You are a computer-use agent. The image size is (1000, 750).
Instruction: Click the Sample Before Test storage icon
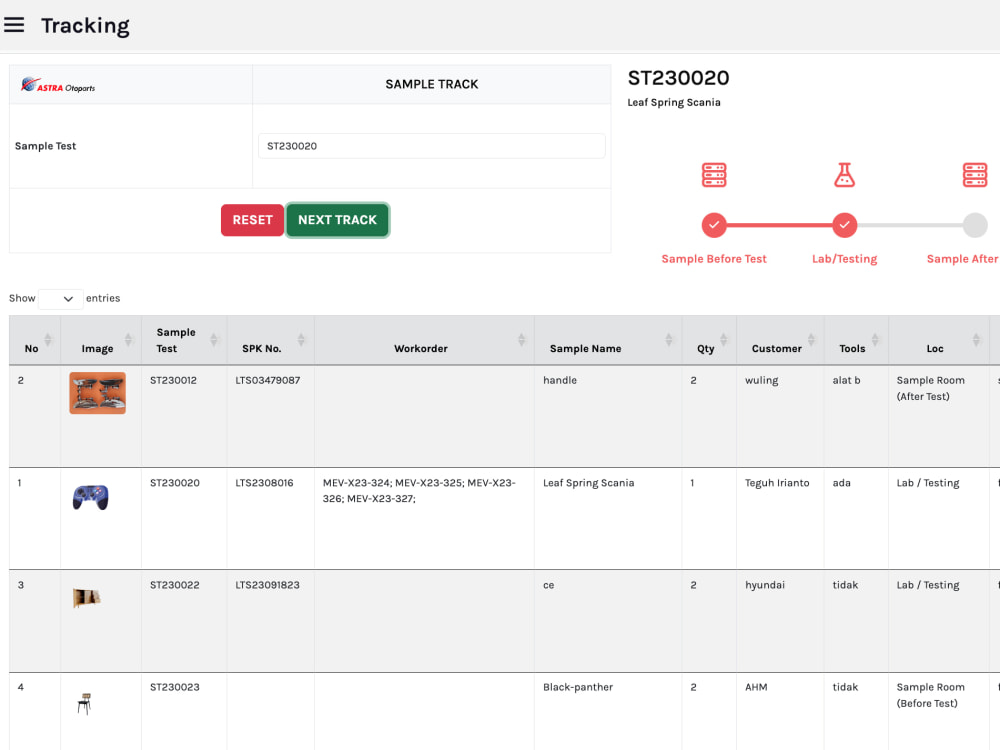[714, 175]
